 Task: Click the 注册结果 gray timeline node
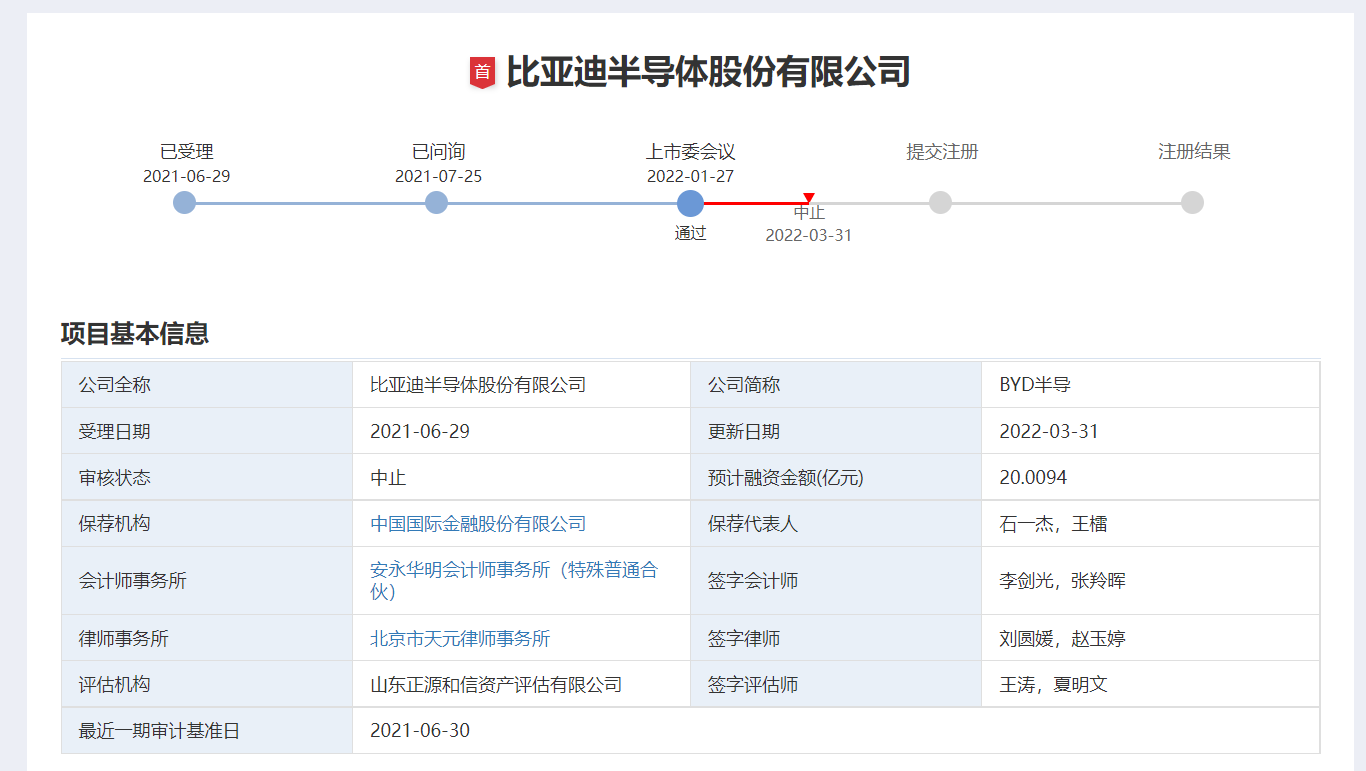[1192, 203]
